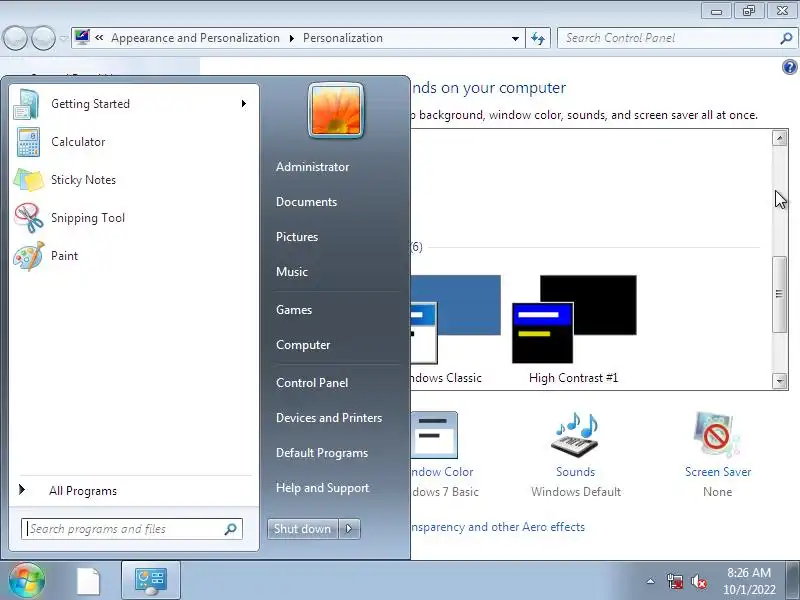Open Paint from Start menu

(133, 256)
